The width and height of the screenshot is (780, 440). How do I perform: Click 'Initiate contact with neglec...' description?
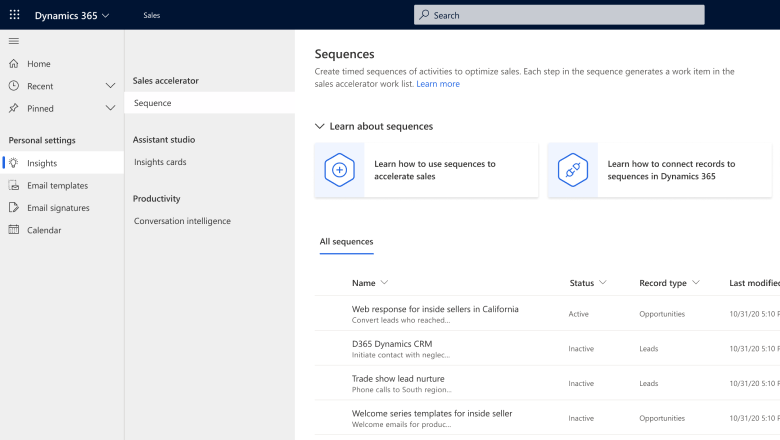click(x=401, y=355)
